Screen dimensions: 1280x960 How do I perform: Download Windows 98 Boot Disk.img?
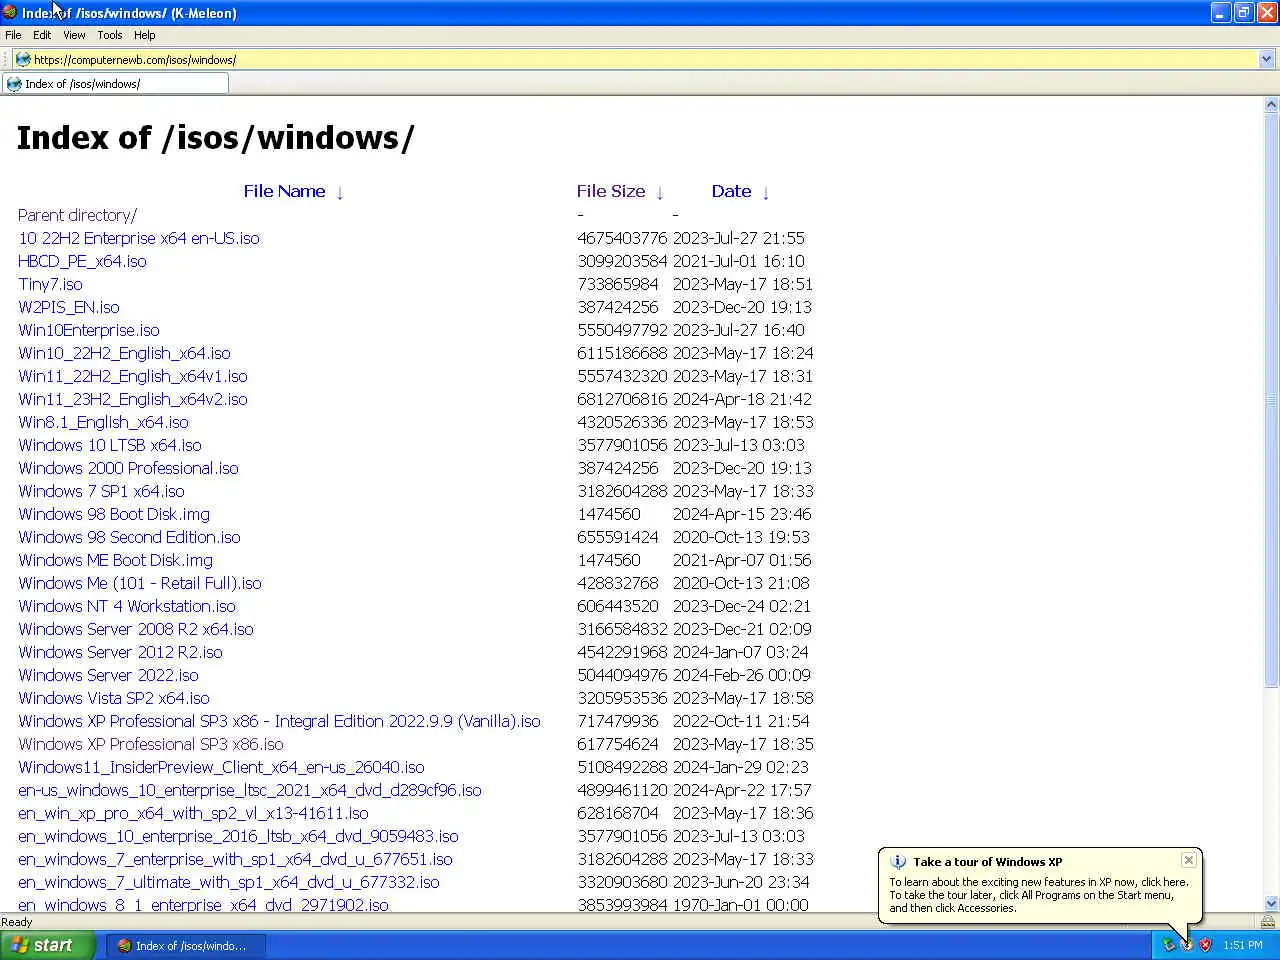114,514
